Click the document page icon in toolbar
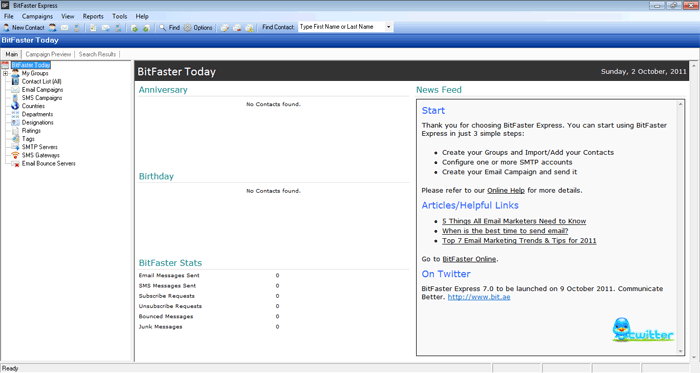 click(93, 28)
